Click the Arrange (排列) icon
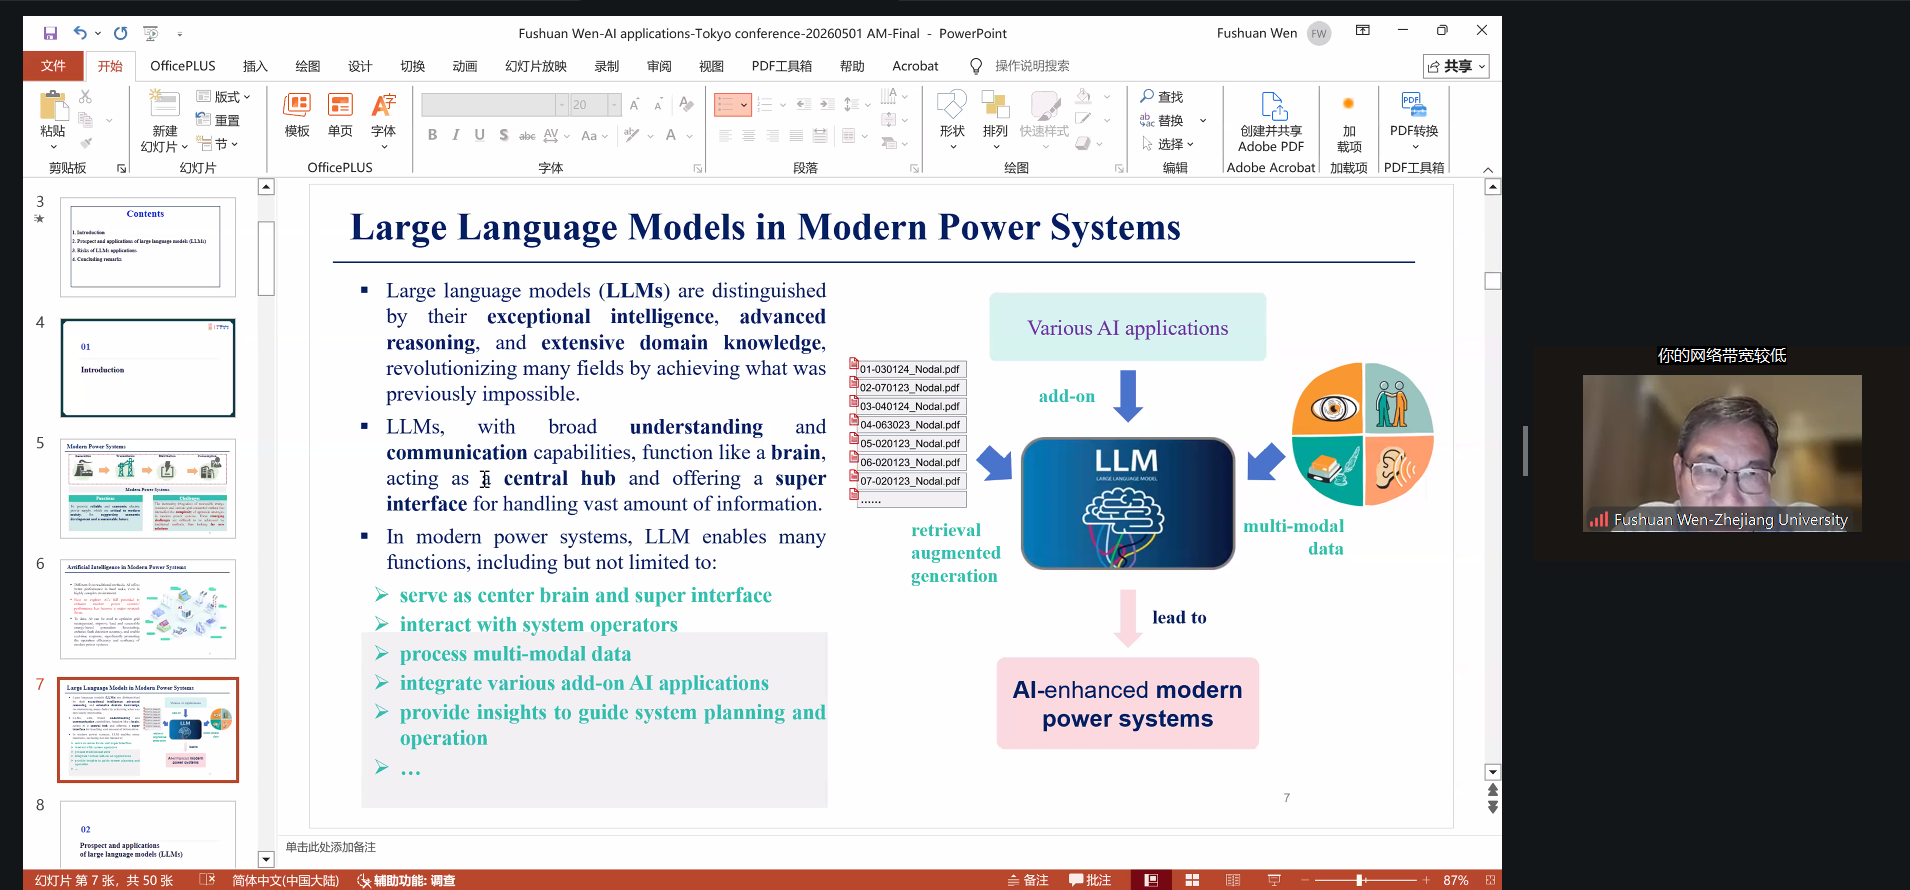 tap(995, 105)
